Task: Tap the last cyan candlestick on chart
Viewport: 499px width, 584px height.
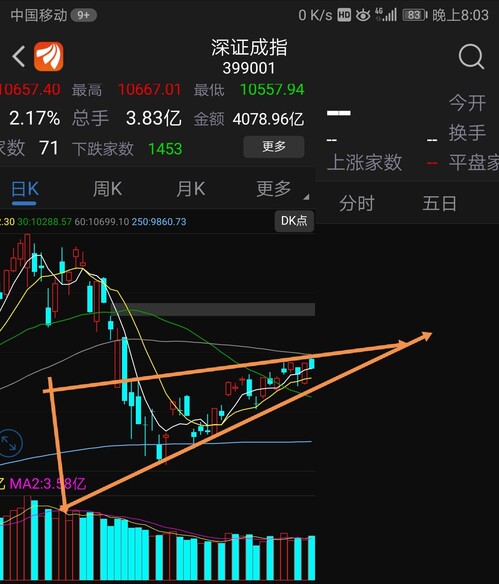Action: point(312,363)
